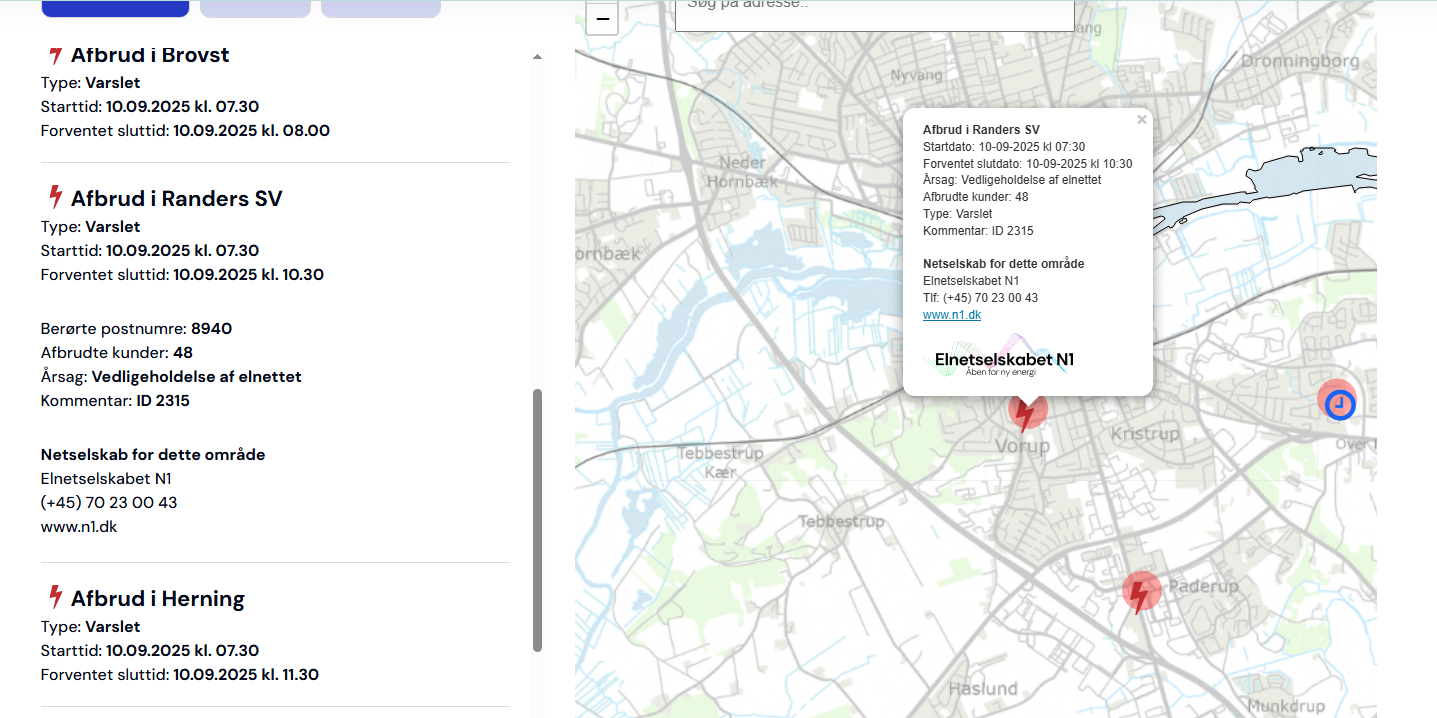Click the lightning icon beside Afbrud i Brovst
The image size is (1437, 718).
(55, 56)
